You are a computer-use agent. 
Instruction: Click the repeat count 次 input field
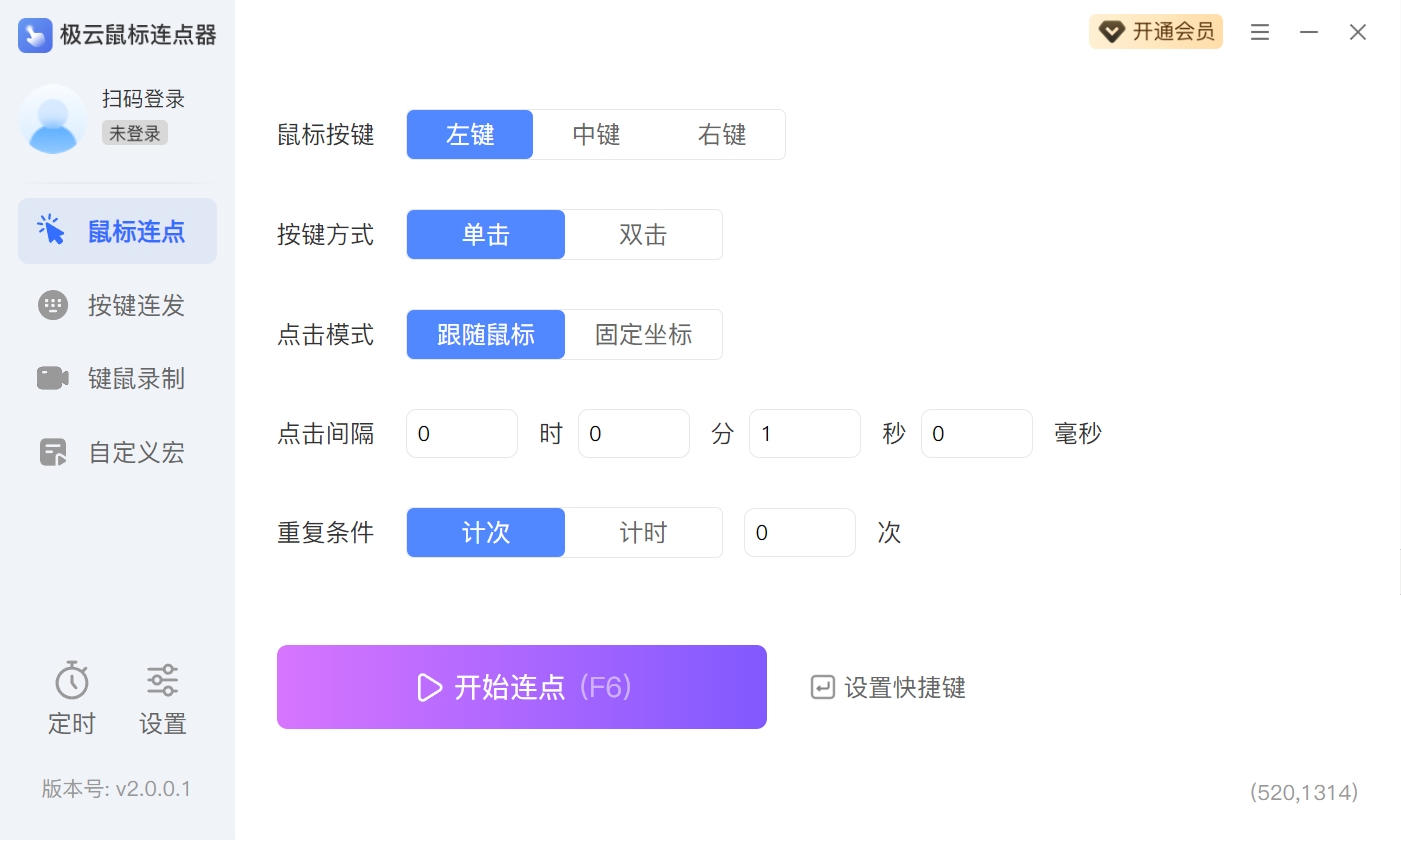[799, 533]
